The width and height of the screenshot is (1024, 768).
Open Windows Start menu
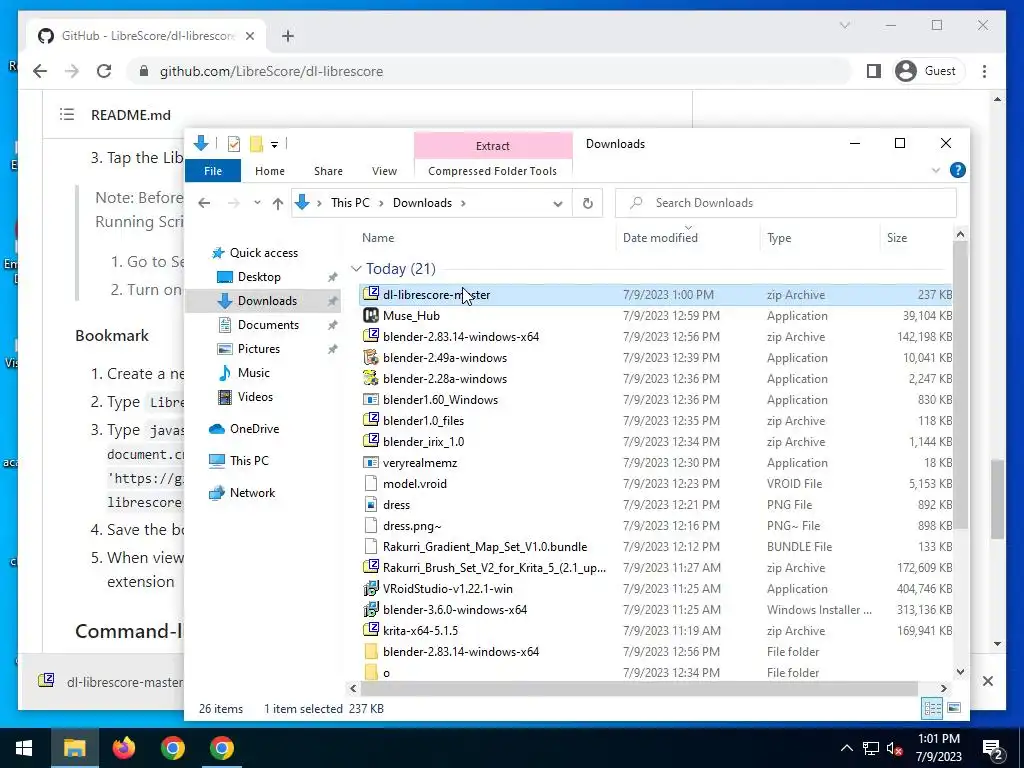pyautogui.click(x=24, y=748)
